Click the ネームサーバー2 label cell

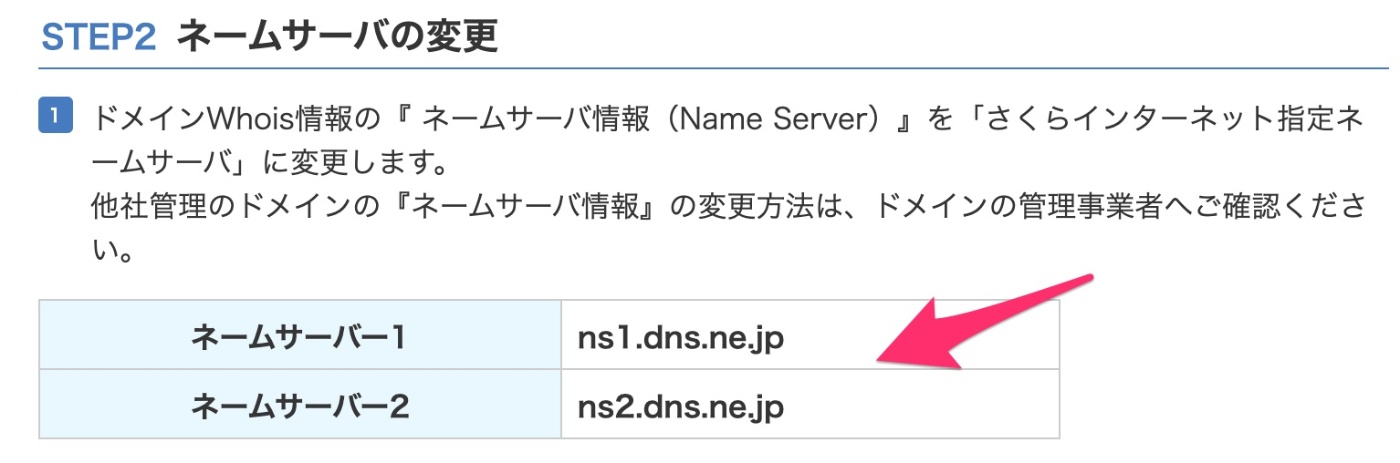(x=300, y=404)
